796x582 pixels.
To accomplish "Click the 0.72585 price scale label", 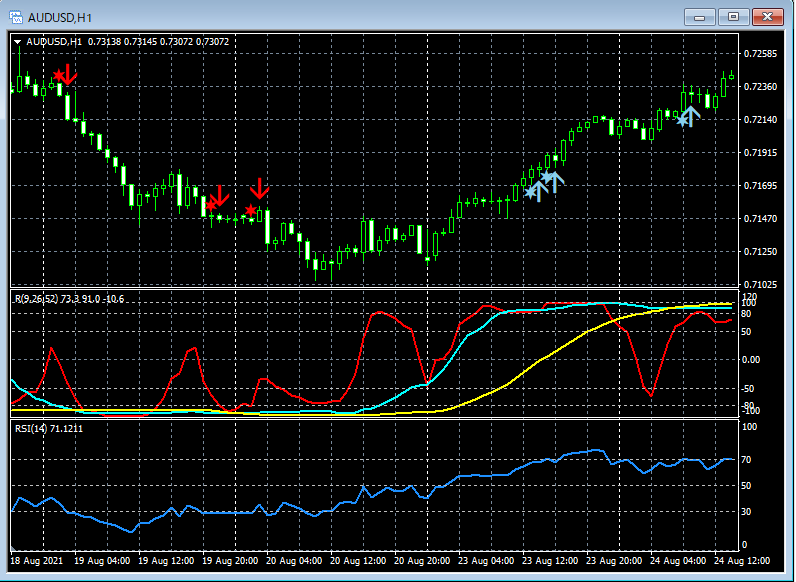I will tap(760, 54).
